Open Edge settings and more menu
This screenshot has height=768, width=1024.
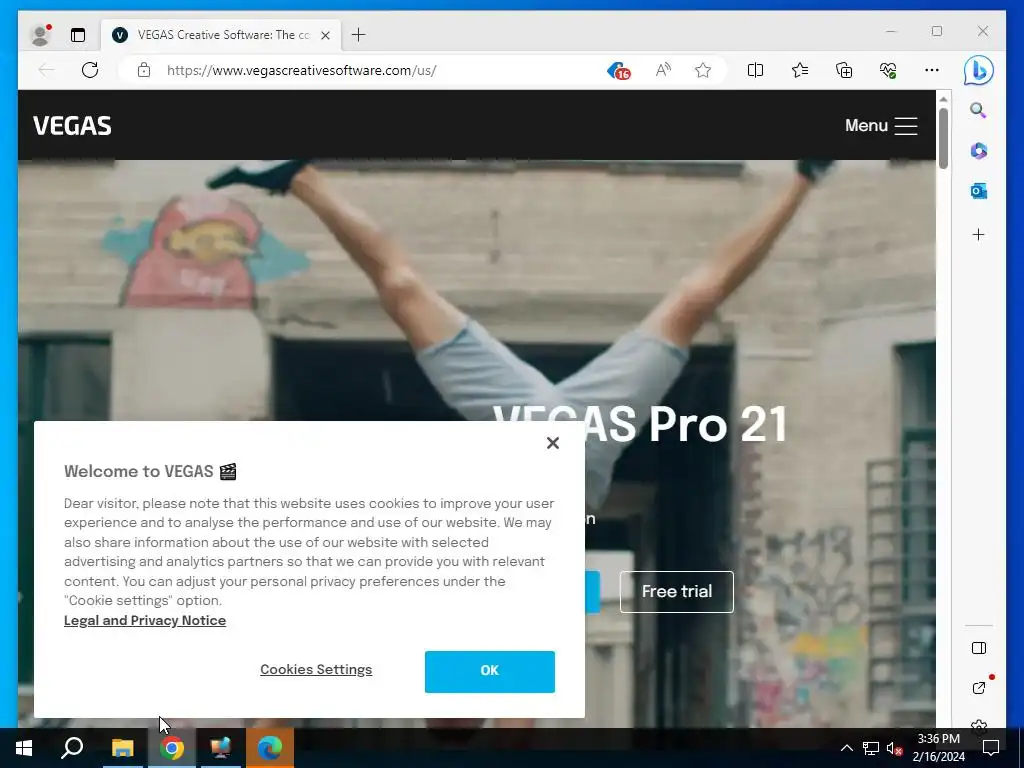coord(932,71)
